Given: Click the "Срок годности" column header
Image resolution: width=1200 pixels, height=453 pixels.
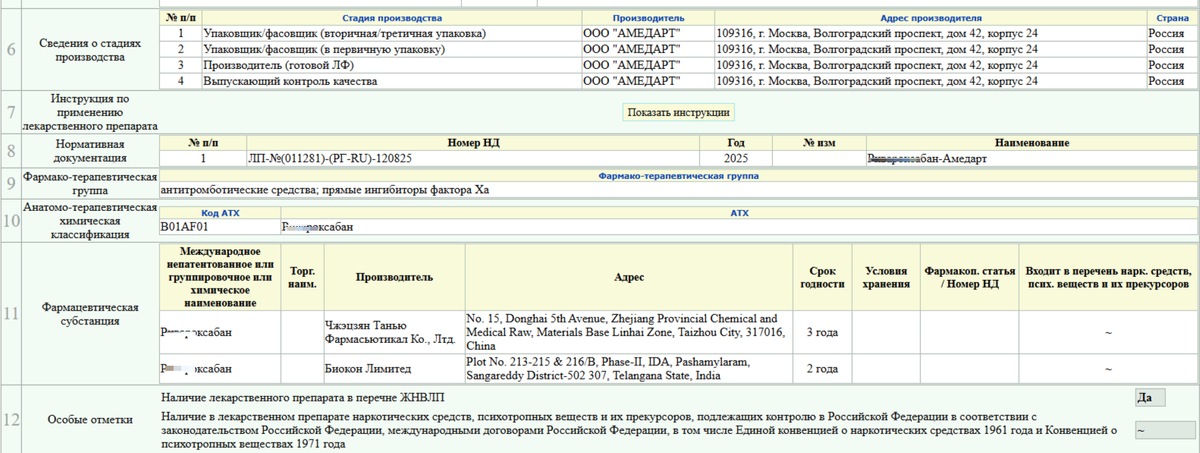Looking at the screenshot, I should point(822,277).
